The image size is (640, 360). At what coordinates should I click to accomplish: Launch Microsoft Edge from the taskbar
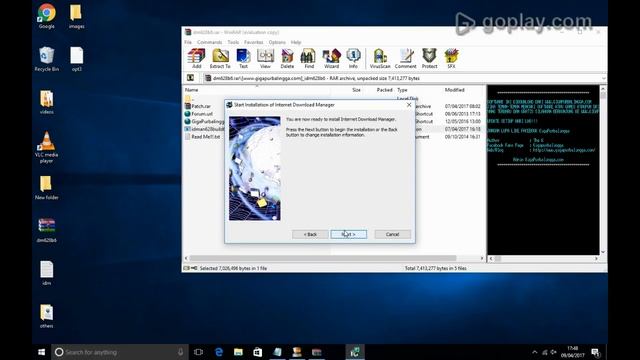219,352
